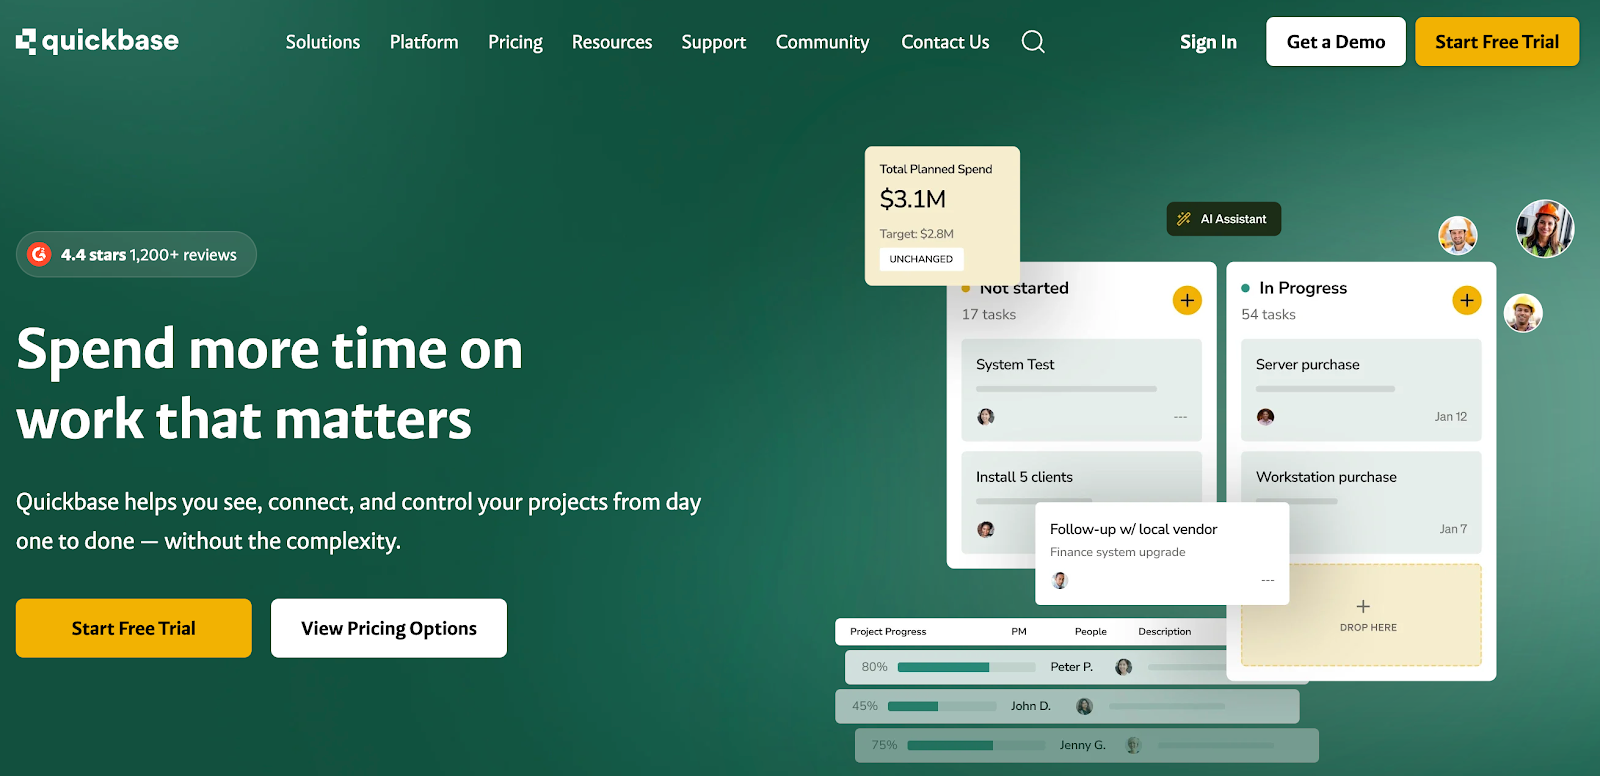Expand the Platform menu
Viewport: 1600px width, 776px height.
pos(424,42)
